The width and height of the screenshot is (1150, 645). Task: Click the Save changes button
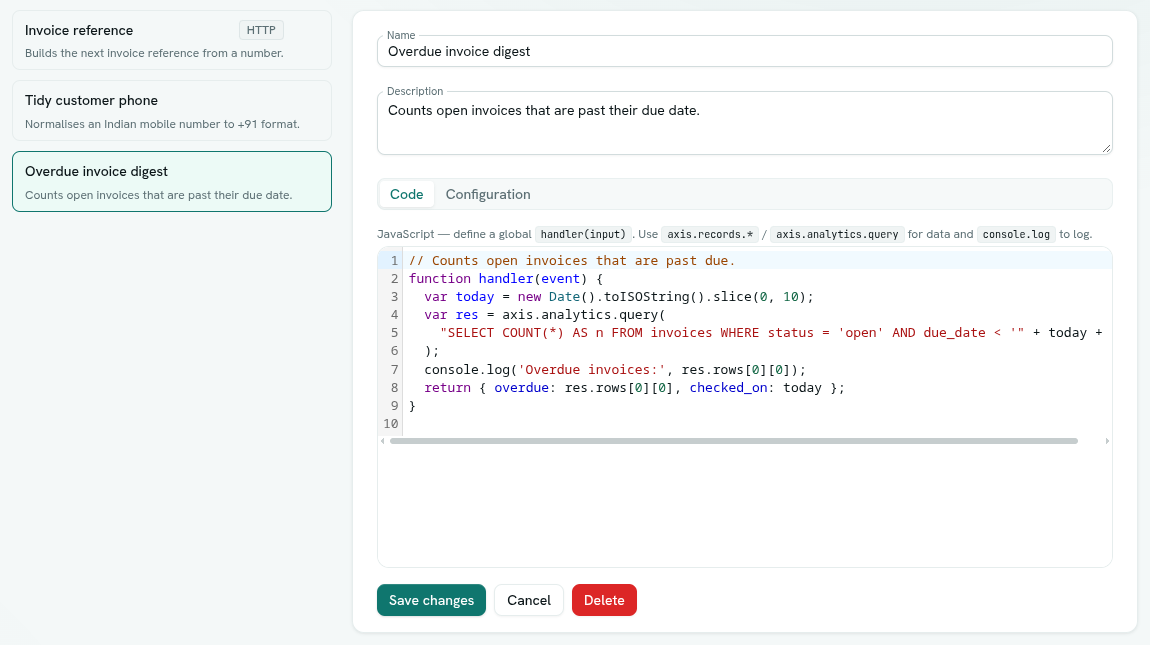pyautogui.click(x=431, y=600)
